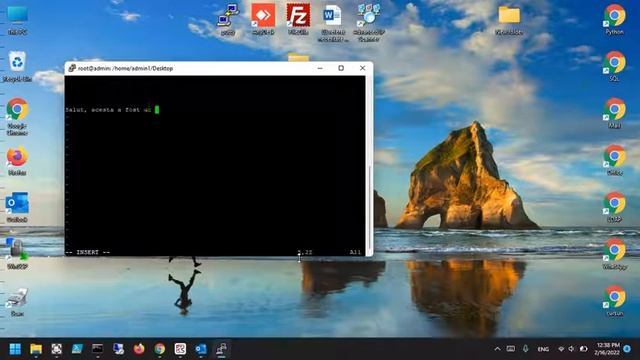The width and height of the screenshot is (640, 360).
Task: Open the Word document on the desktop
Action: (333, 22)
